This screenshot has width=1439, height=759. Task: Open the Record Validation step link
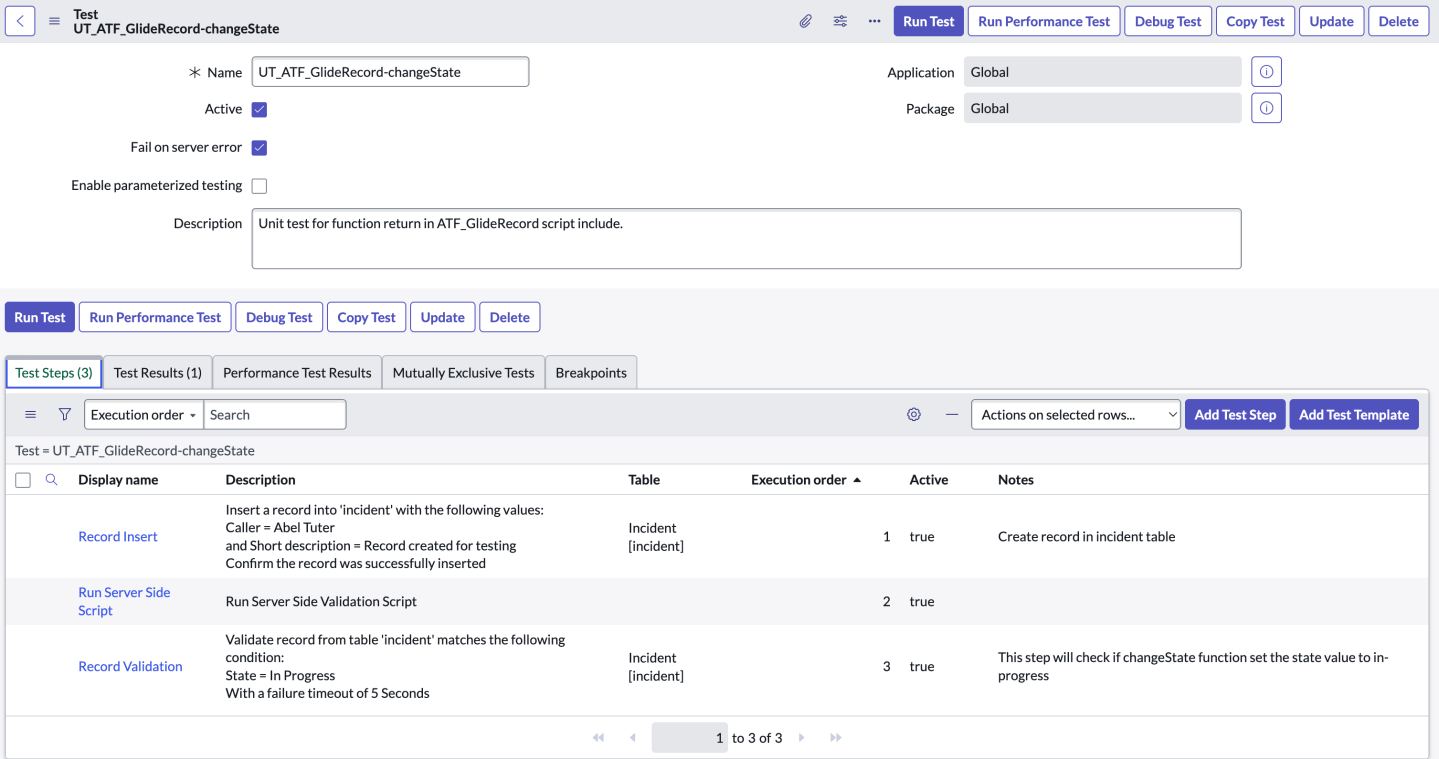point(130,666)
